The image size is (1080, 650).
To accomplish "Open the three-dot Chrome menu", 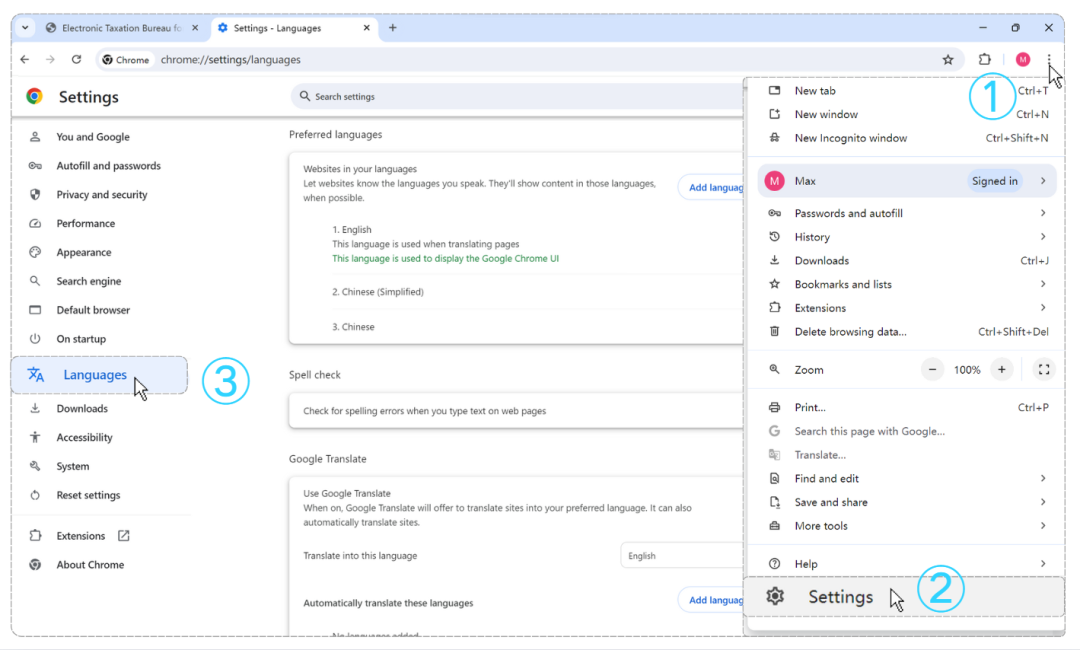I will tap(1048, 60).
